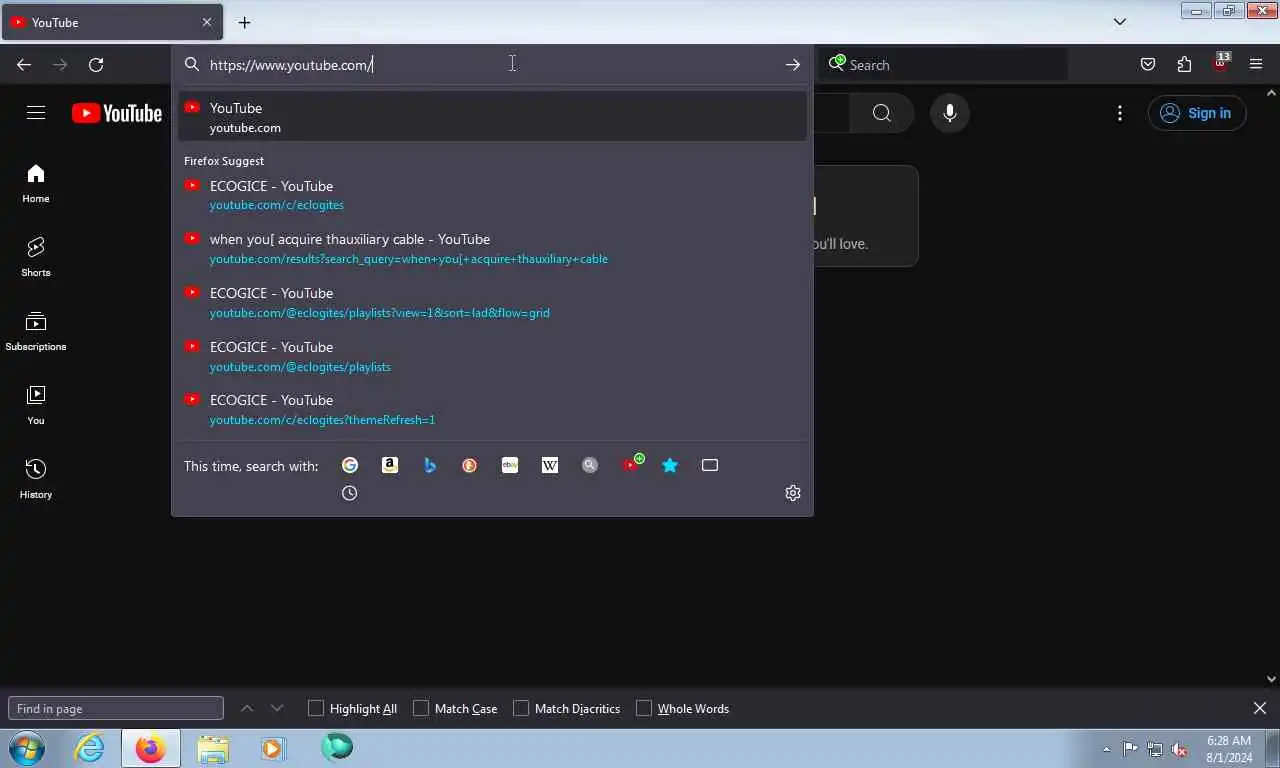The width and height of the screenshot is (1280, 768).
Task: Open ECOGICE themeRefresh=1 suggestion
Action: 492,409
